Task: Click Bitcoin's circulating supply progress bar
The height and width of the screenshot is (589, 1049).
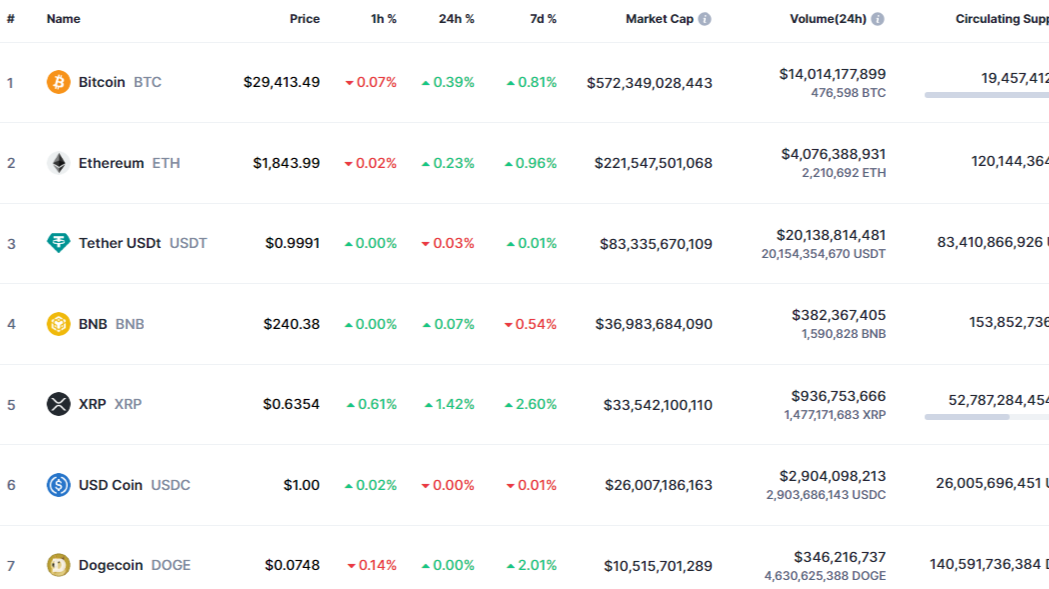Action: (984, 95)
